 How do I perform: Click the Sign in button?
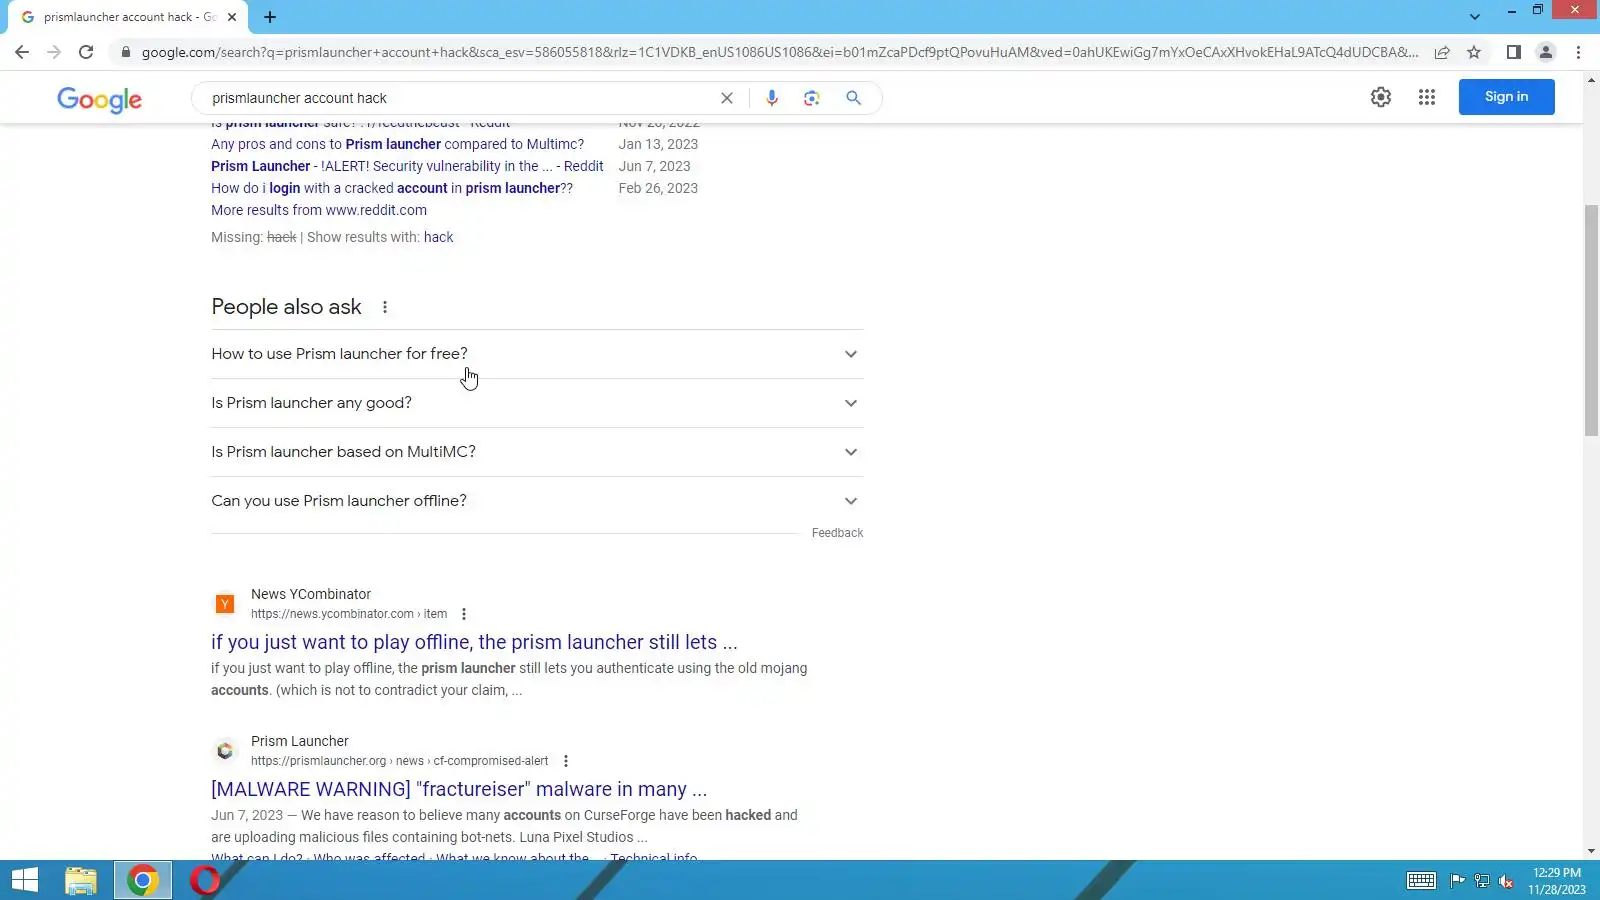[1506, 97]
